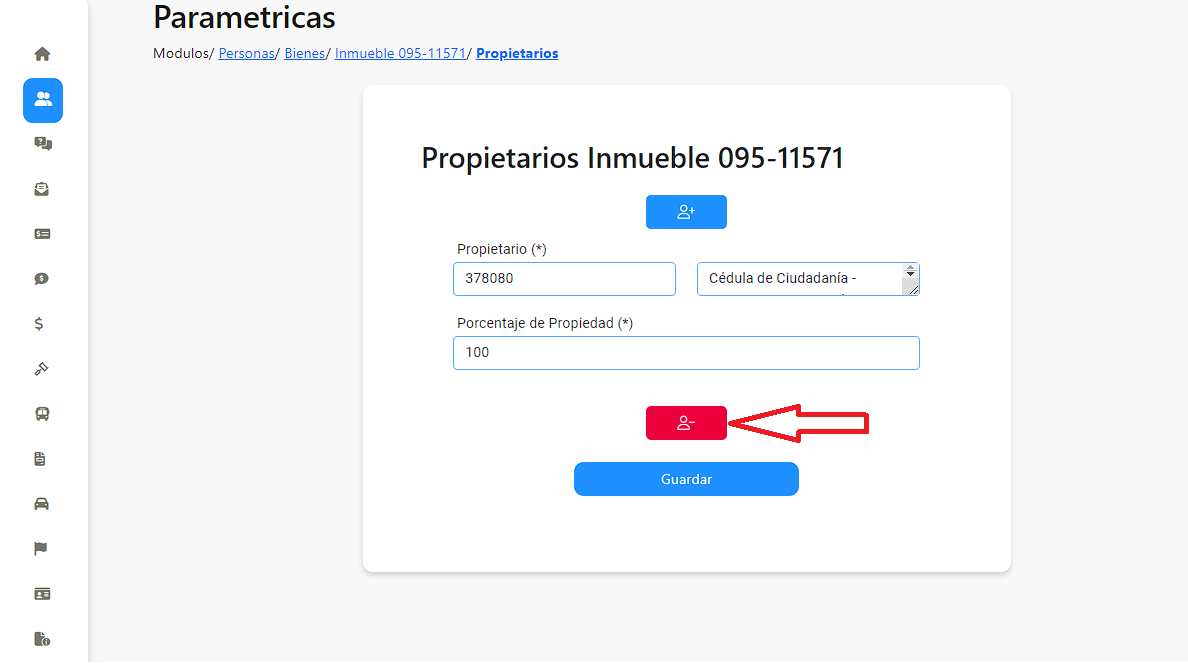The image size is (1188, 670).
Task: Select the flag icon in the sidebar
Action: 41,549
